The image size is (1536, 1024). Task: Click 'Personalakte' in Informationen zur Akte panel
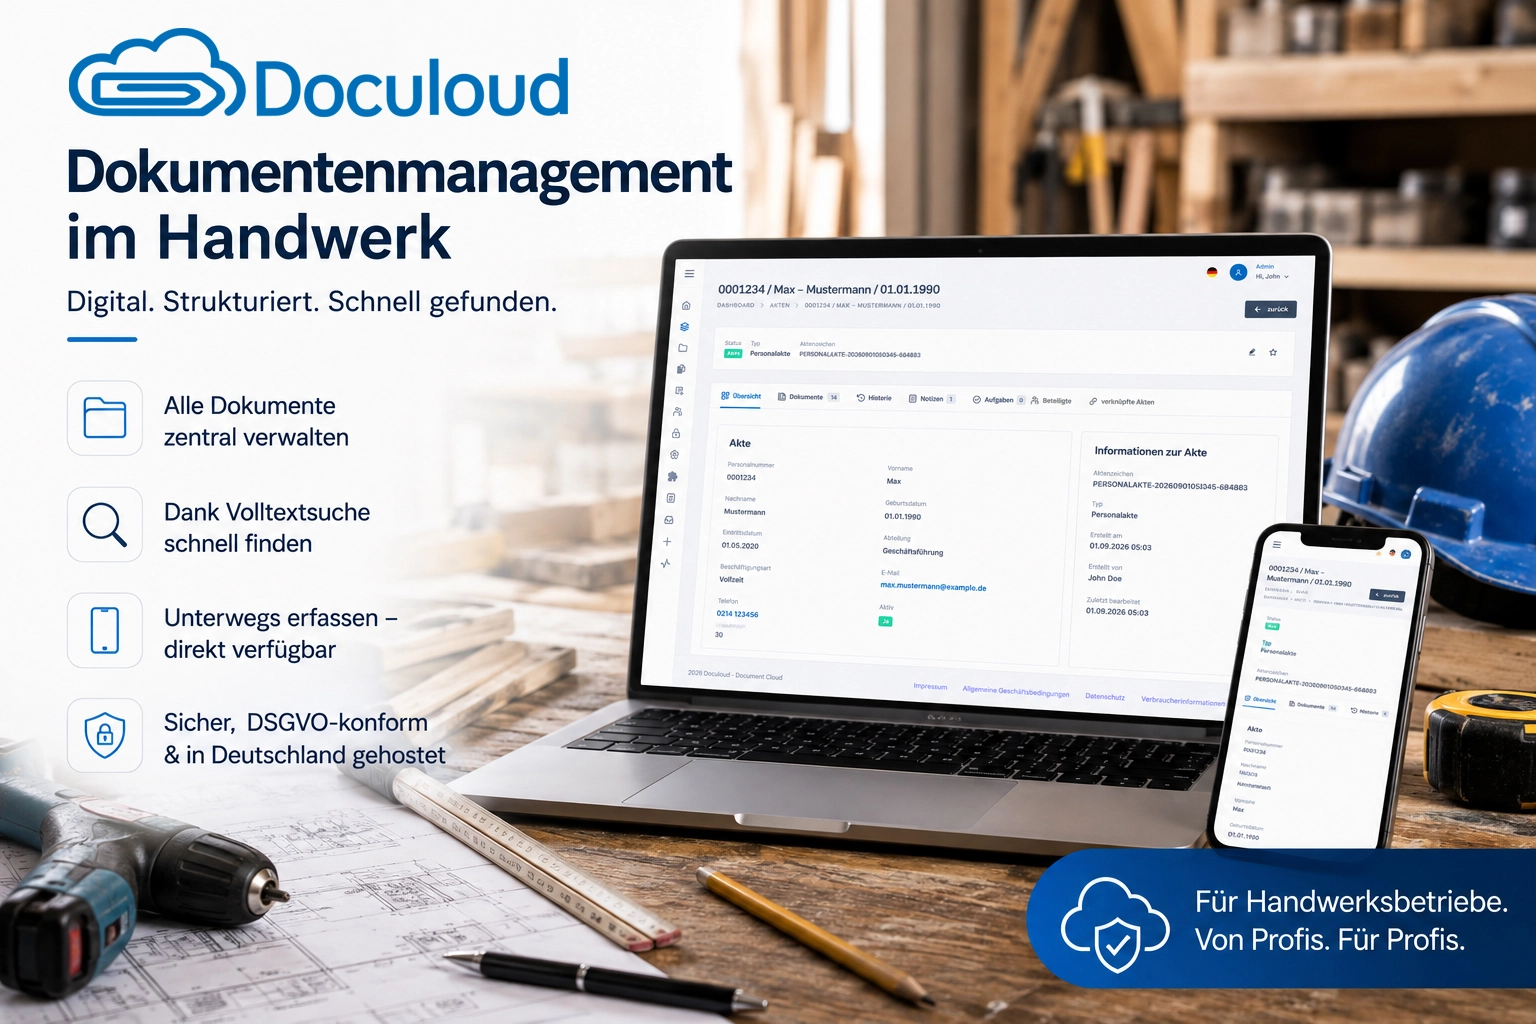click(x=1114, y=515)
